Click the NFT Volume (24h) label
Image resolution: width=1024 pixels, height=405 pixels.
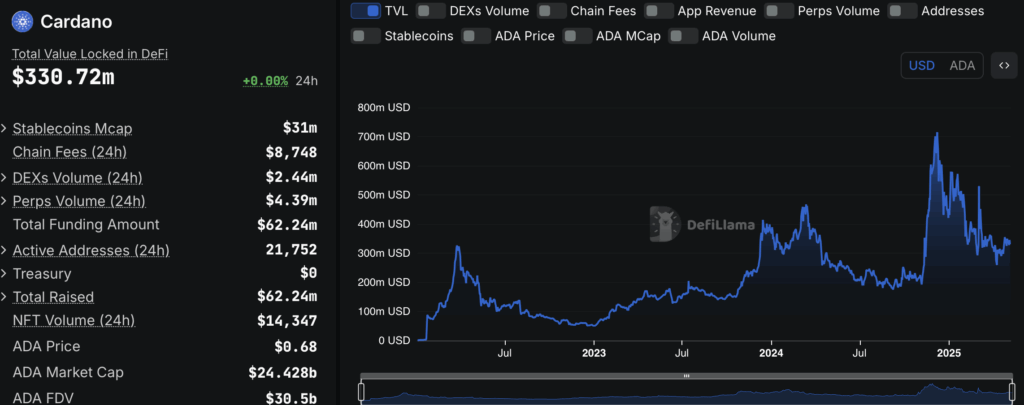(x=74, y=321)
